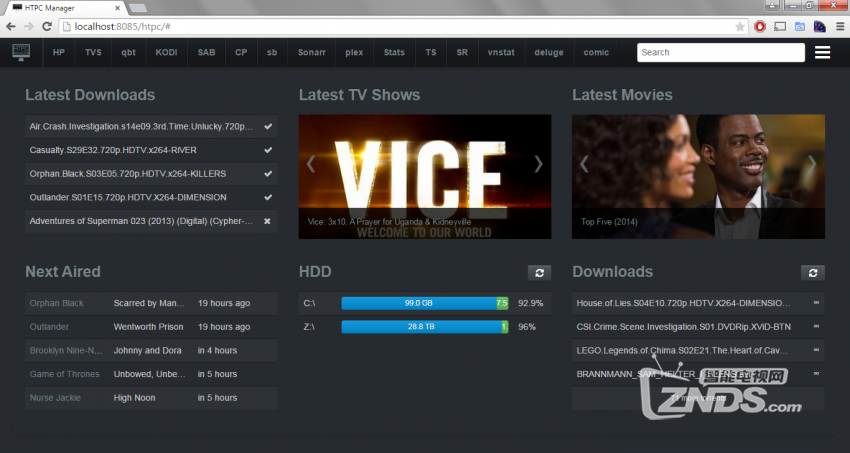Show previous movie in carousel
The image size is (850, 453).
[584, 164]
